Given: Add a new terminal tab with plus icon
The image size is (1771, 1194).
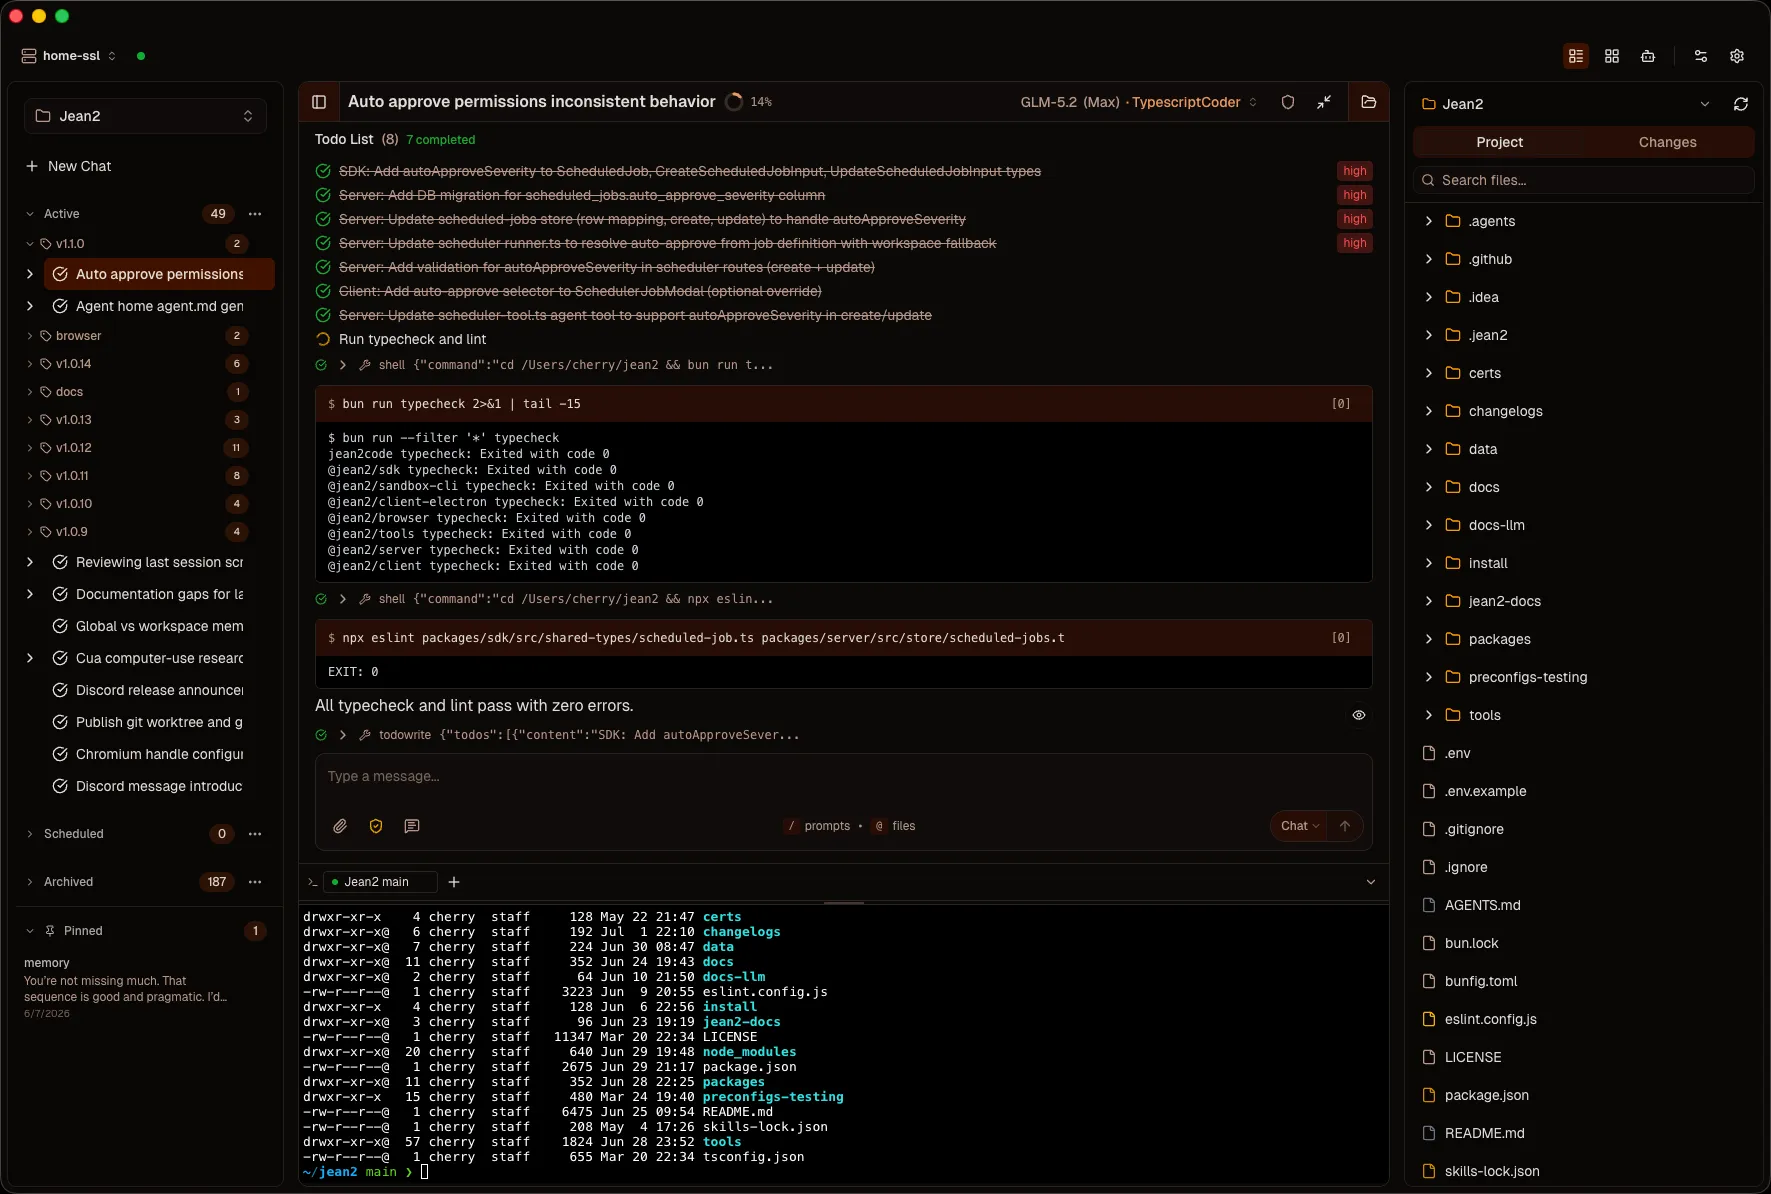Looking at the screenshot, I should (454, 882).
